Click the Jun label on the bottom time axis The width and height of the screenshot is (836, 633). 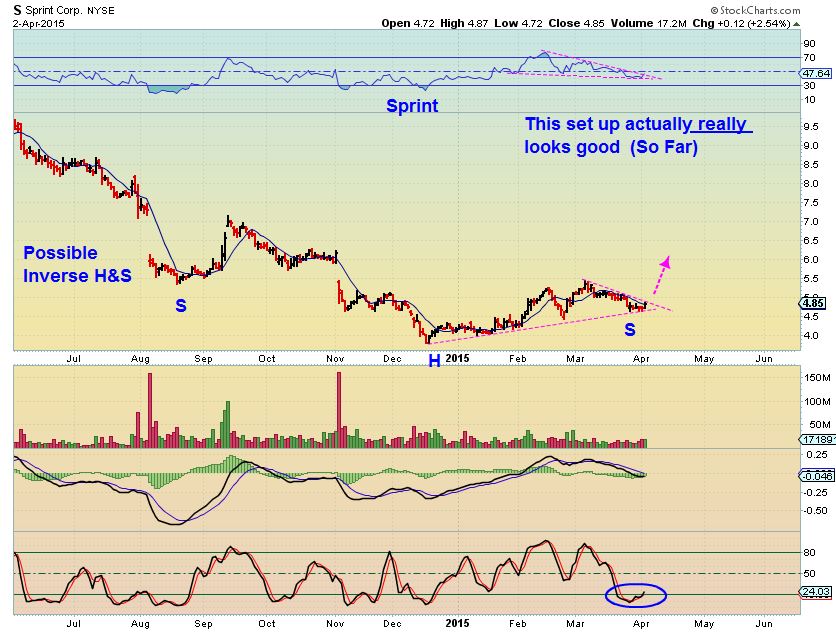click(x=764, y=623)
